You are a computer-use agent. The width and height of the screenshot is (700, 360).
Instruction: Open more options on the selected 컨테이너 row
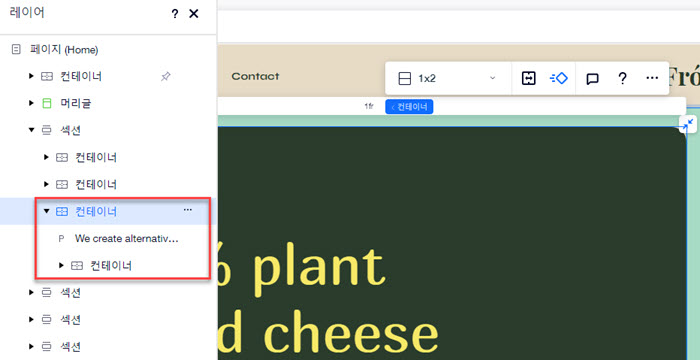click(x=188, y=209)
